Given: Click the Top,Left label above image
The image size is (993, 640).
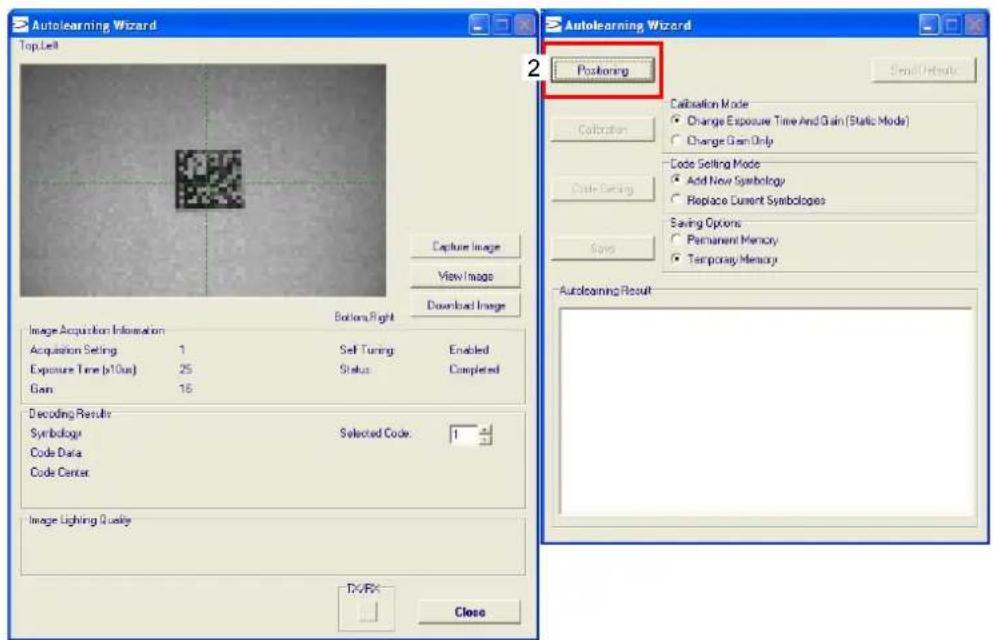Looking at the screenshot, I should coord(39,46).
